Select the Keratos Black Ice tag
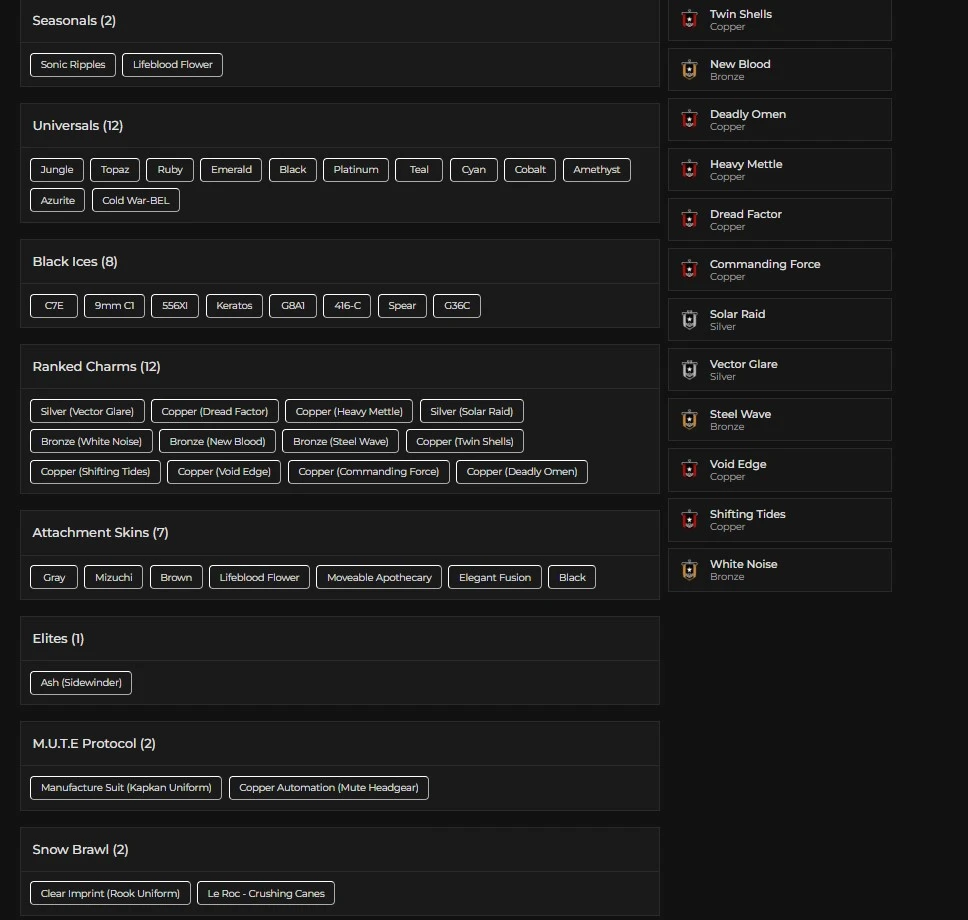Viewport: 968px width, 920px height. (234, 306)
